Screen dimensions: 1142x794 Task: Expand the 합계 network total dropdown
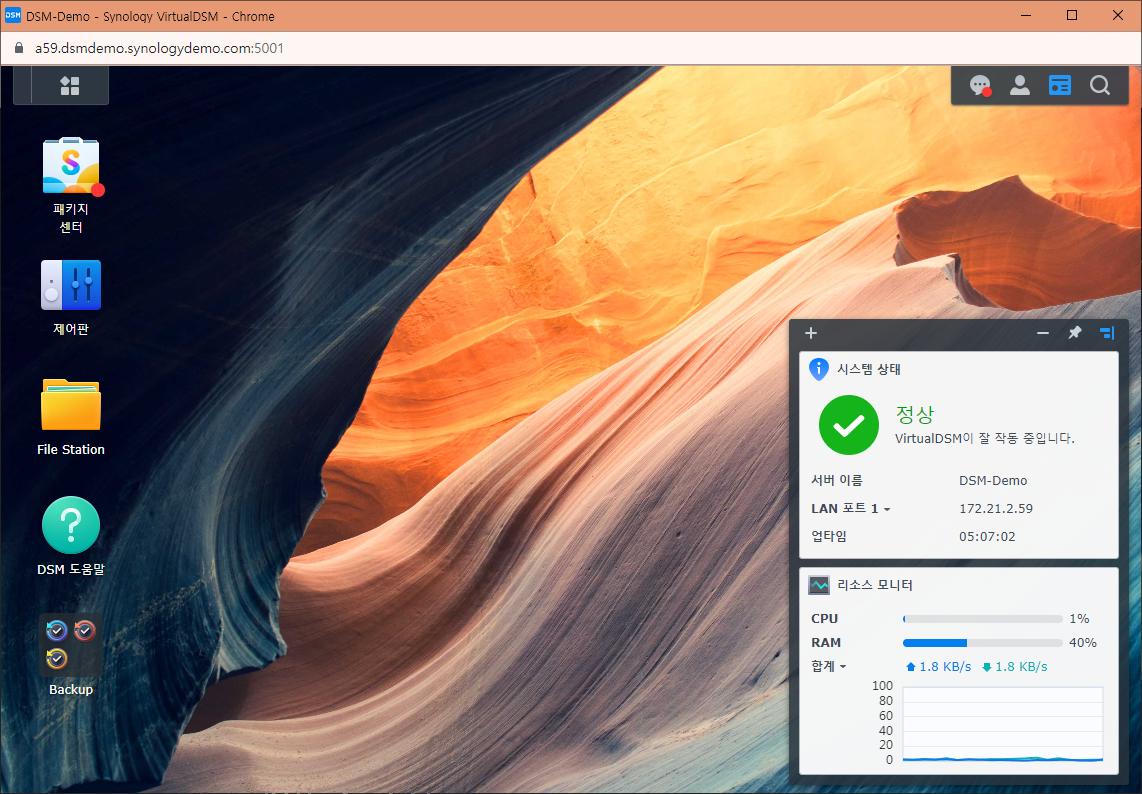pos(829,666)
